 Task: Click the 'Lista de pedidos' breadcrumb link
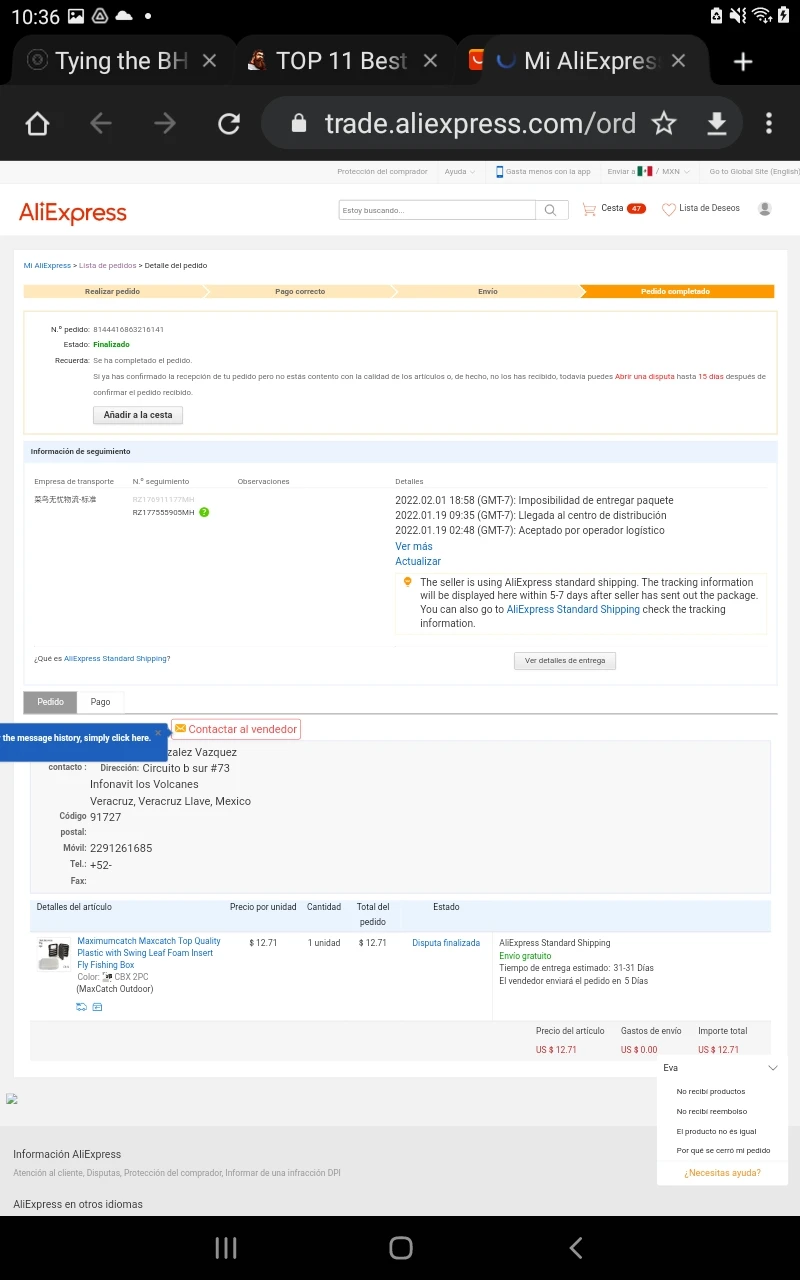click(x=107, y=266)
